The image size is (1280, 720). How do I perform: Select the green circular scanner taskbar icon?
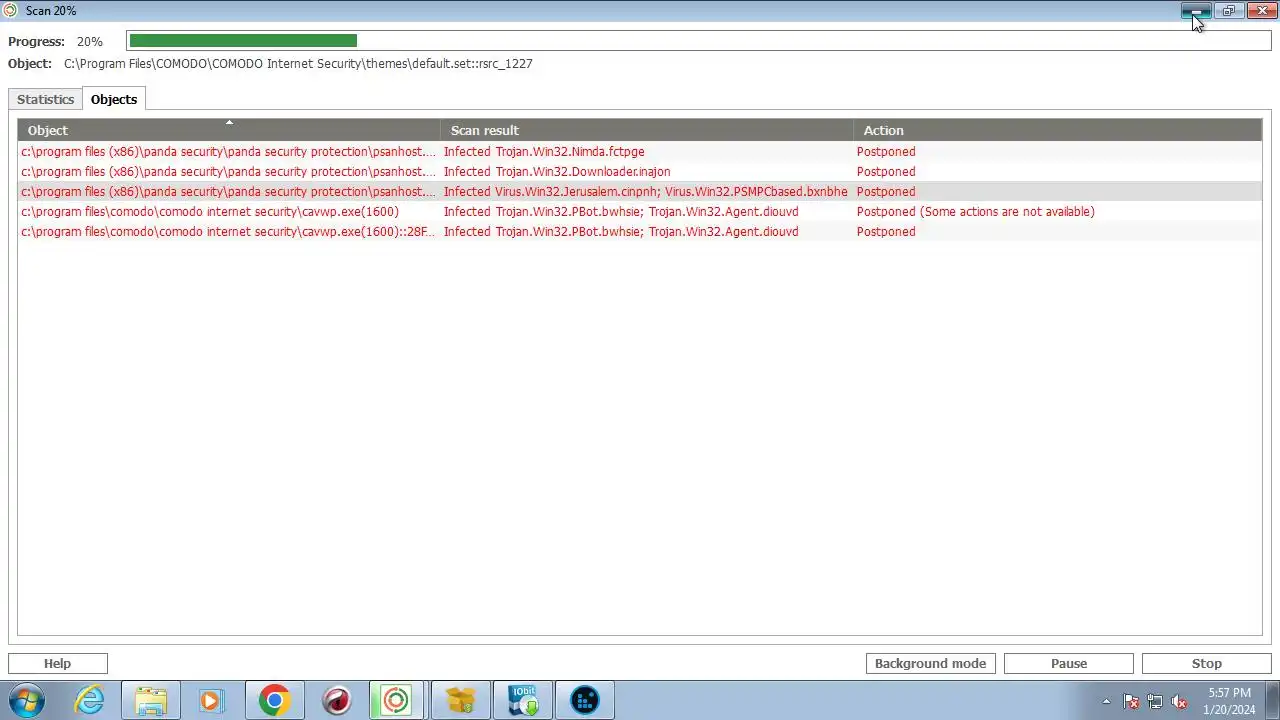[396, 700]
